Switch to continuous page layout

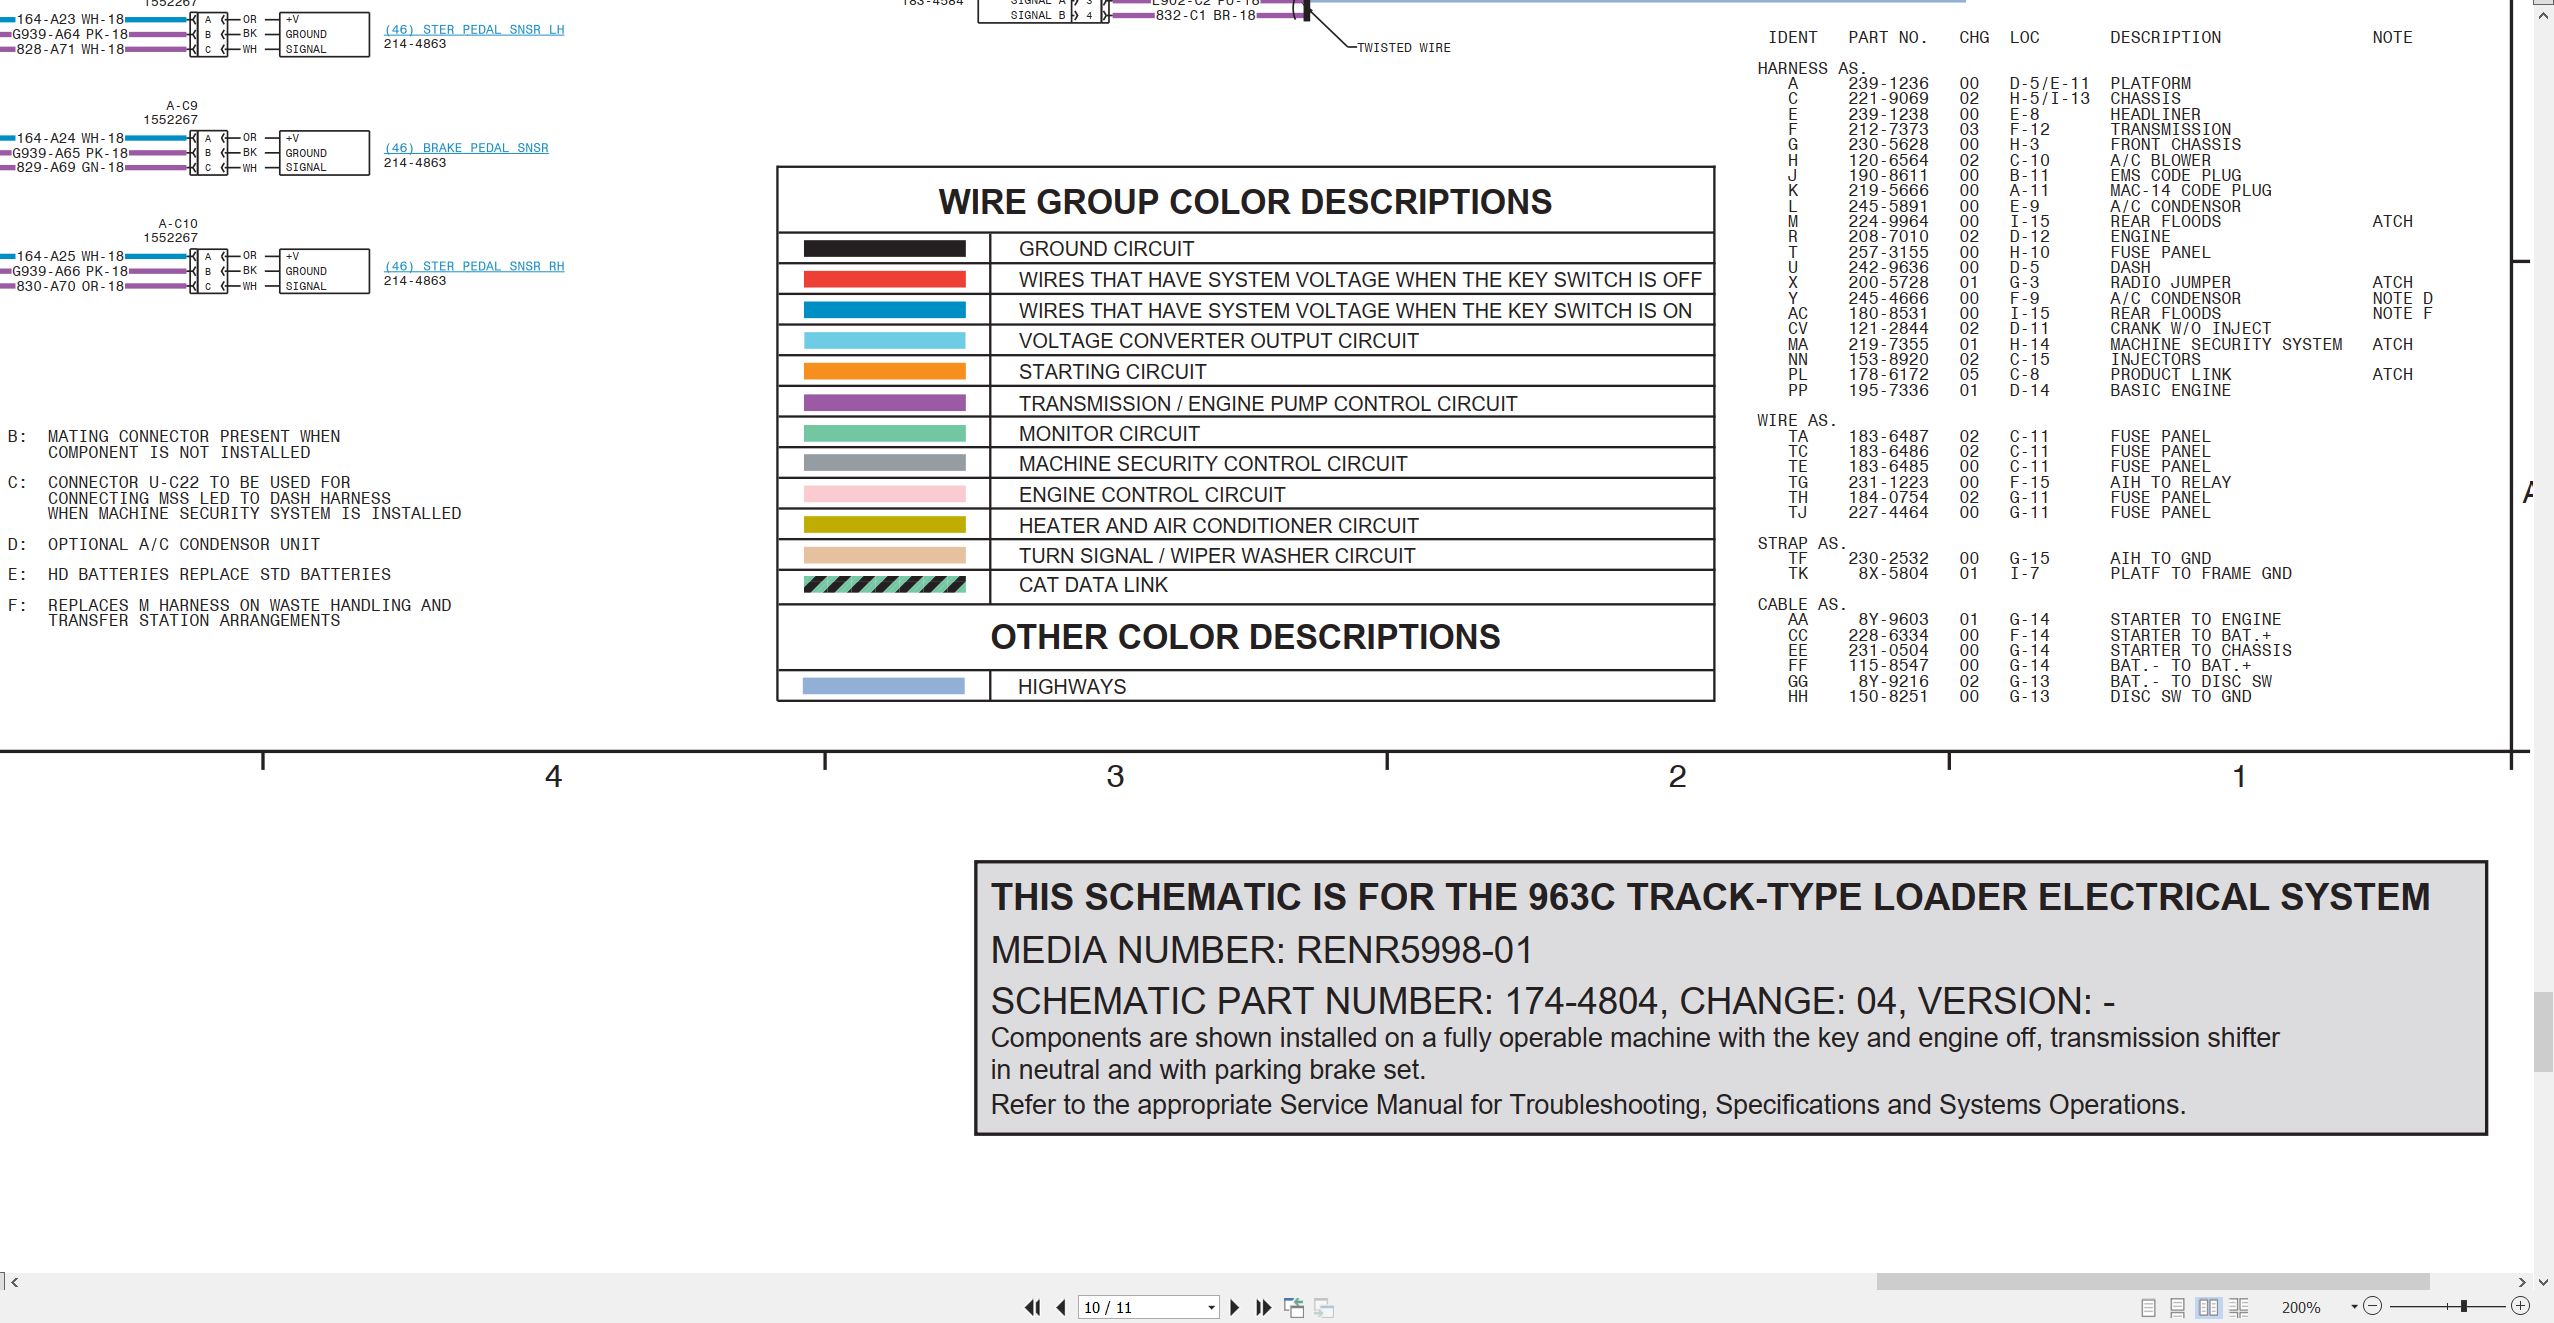pyautogui.click(x=2177, y=1307)
